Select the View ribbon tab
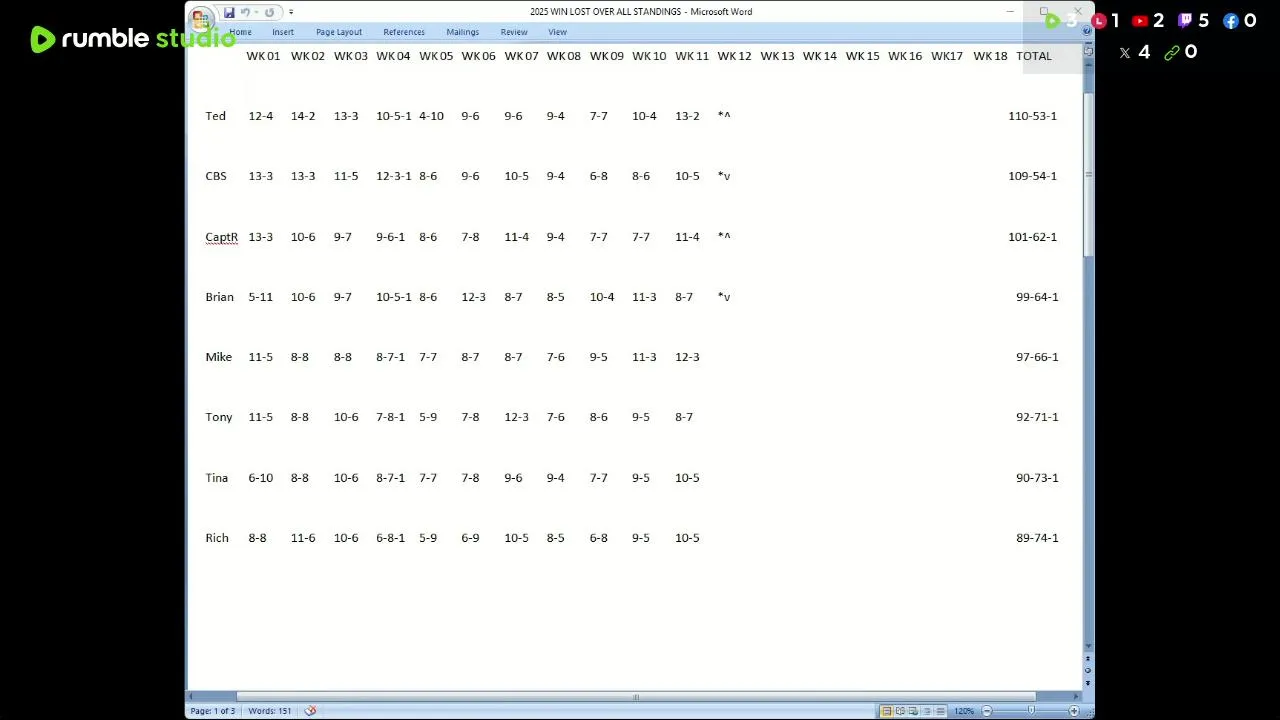 tap(557, 32)
